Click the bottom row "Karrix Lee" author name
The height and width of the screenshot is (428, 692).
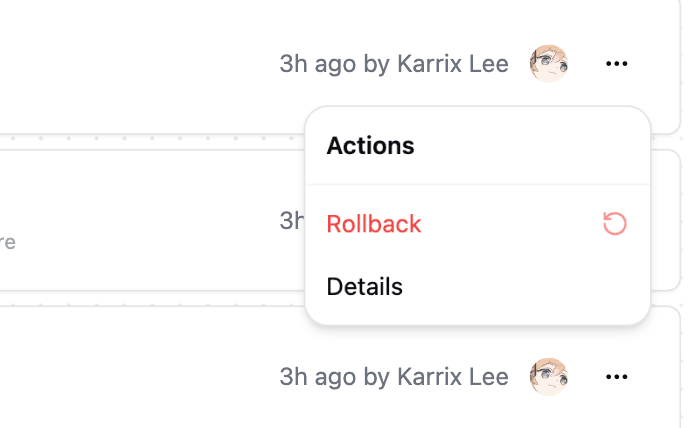(x=452, y=377)
